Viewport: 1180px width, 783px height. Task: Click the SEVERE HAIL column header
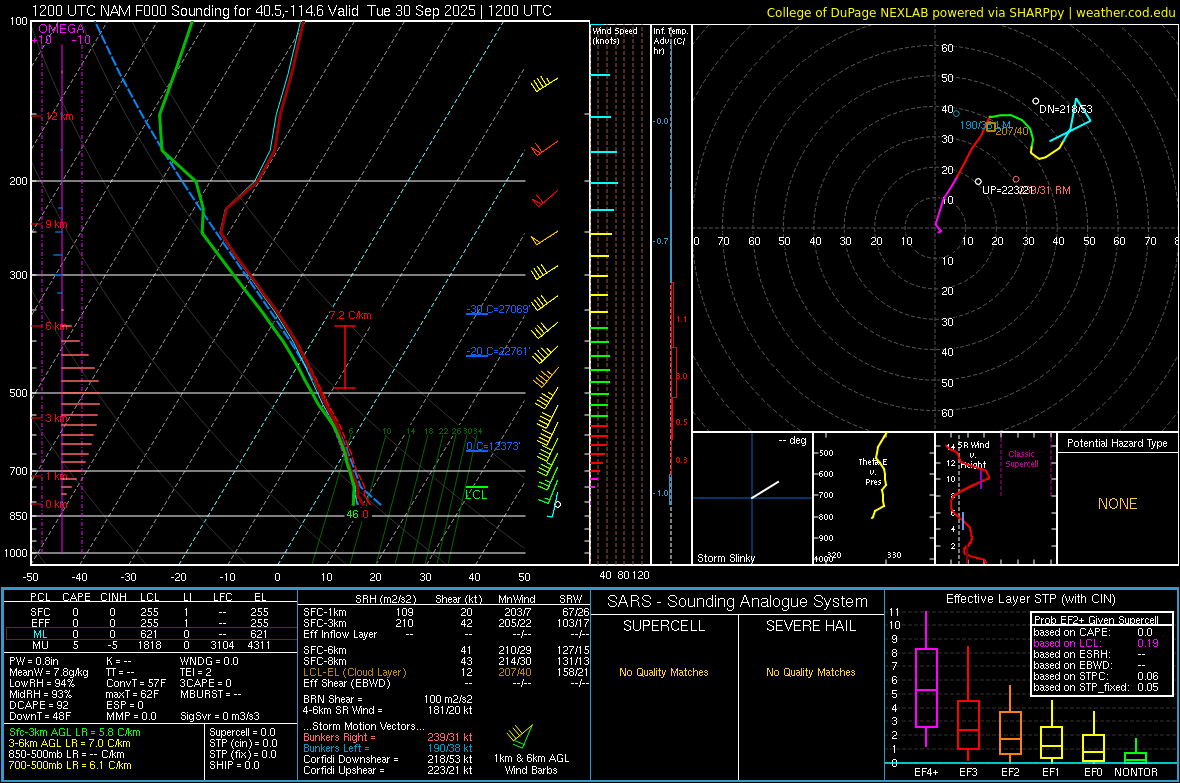tap(810, 626)
